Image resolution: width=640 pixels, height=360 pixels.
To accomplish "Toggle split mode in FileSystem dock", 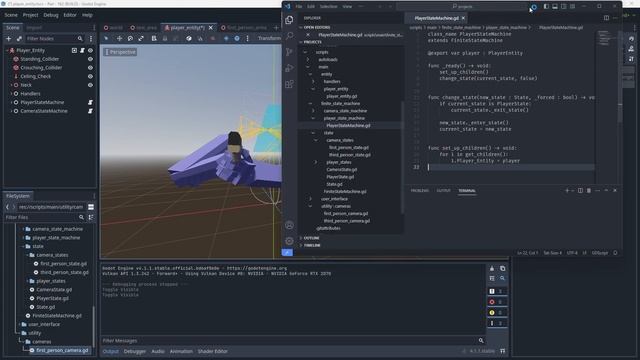I will (x=91, y=207).
